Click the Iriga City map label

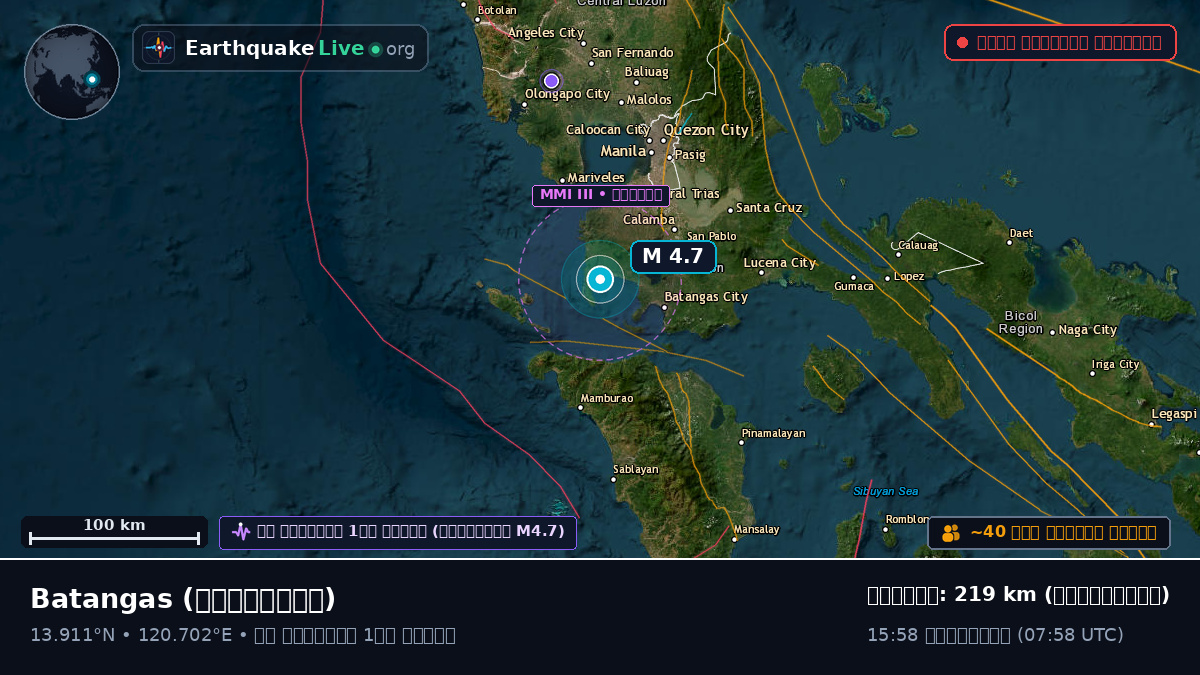[1115, 365]
